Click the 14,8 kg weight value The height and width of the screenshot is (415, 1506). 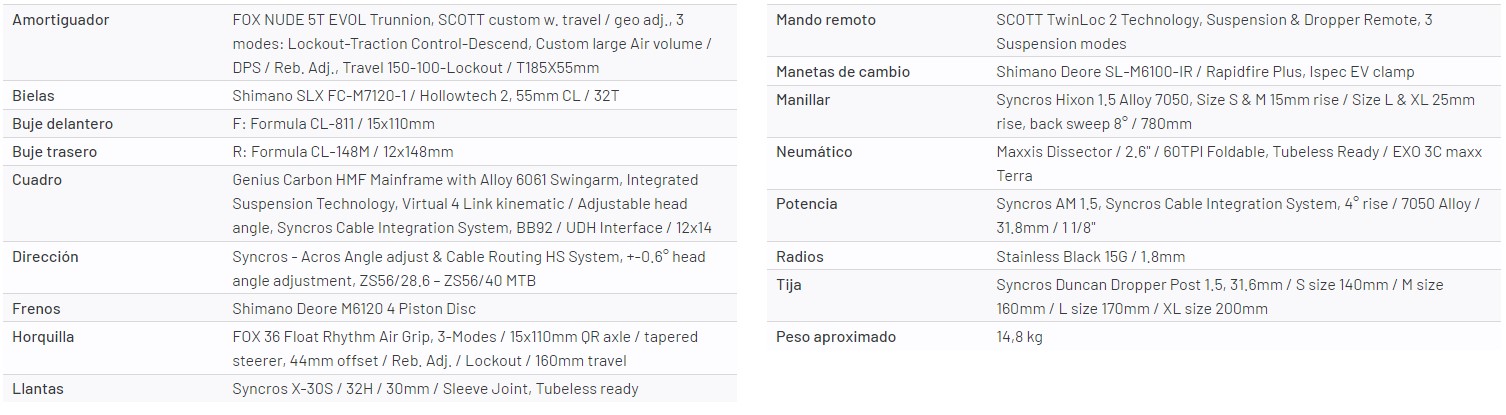tap(1019, 337)
